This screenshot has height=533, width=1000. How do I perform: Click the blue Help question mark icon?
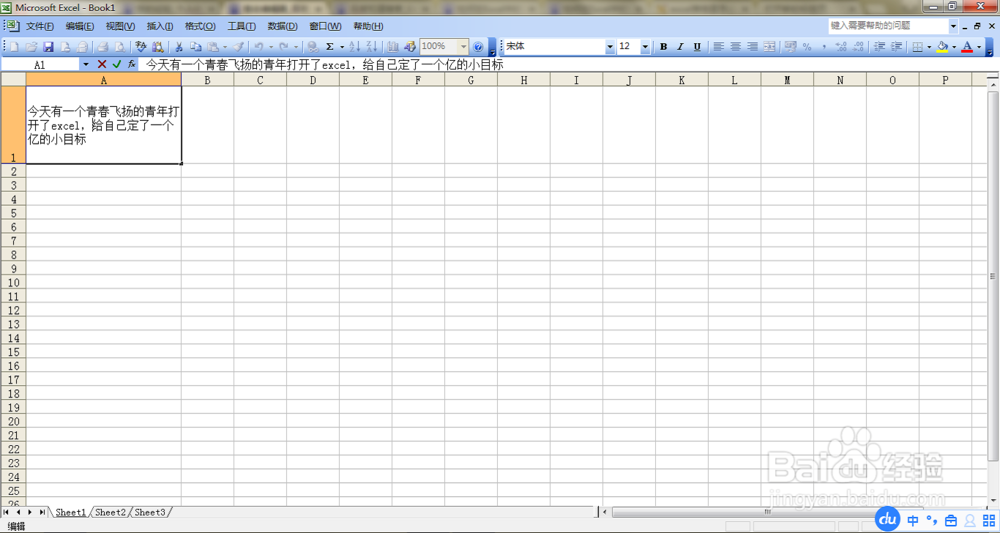[478, 47]
